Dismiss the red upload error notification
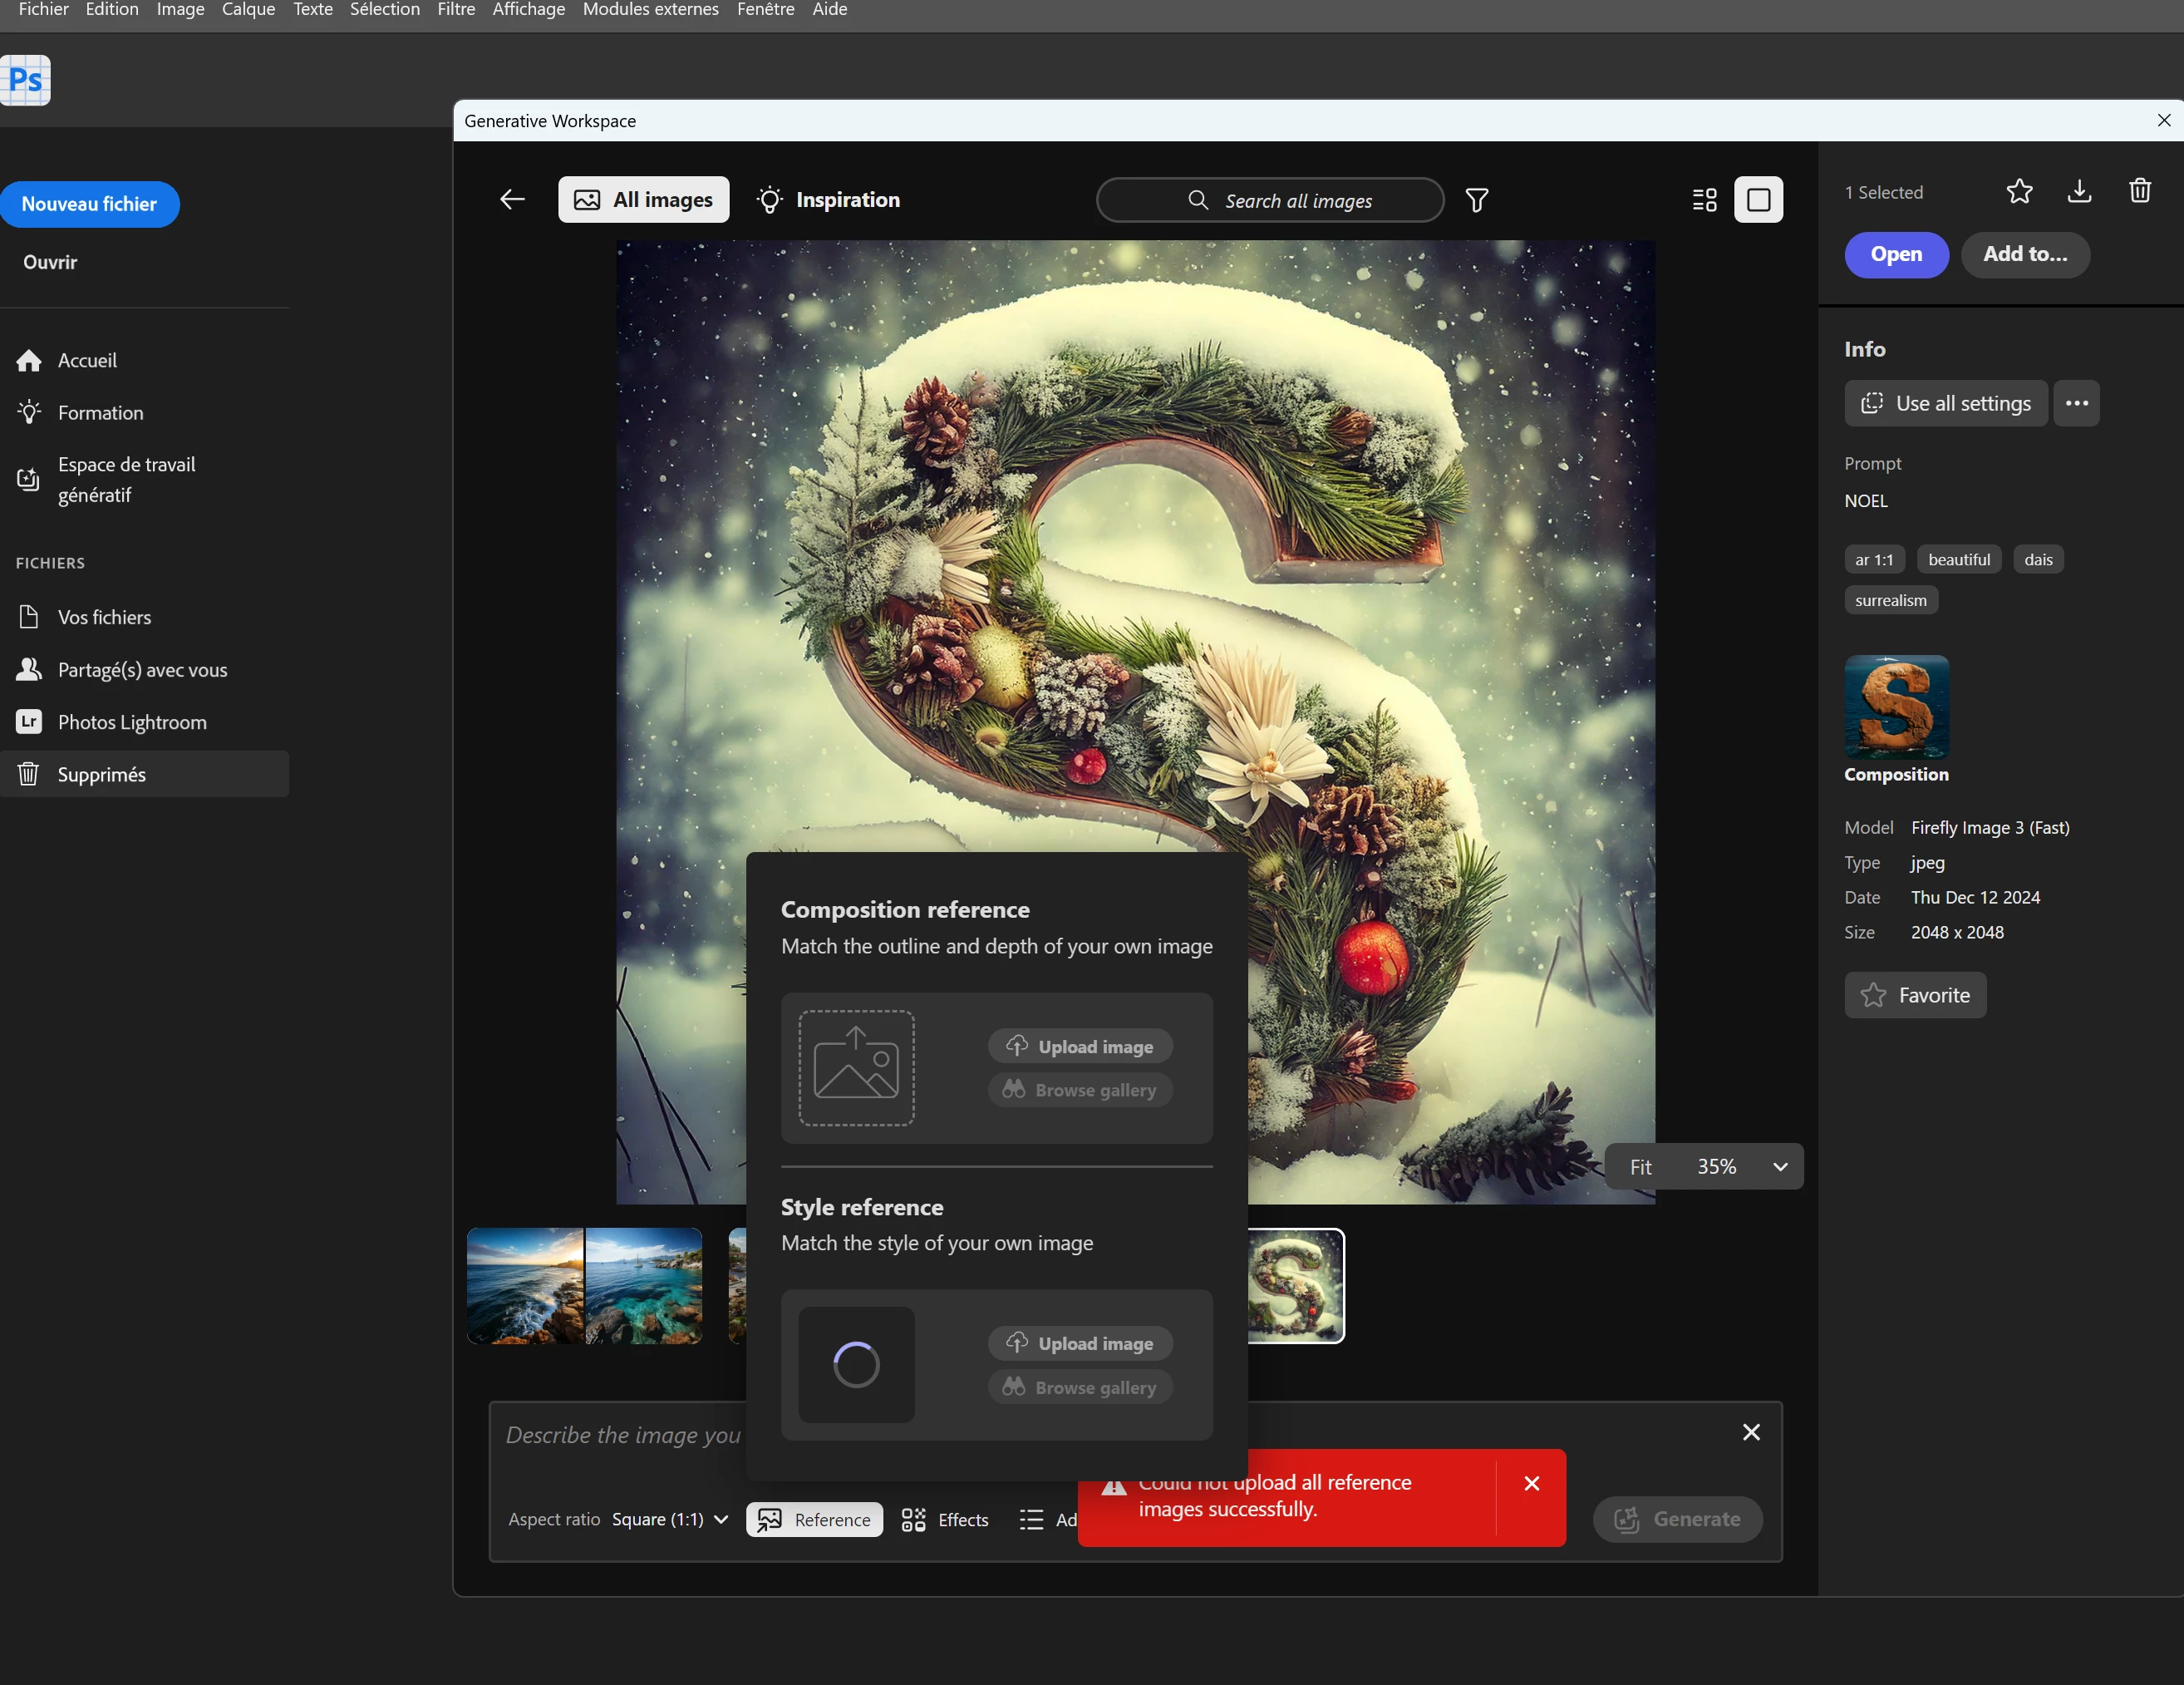The width and height of the screenshot is (2184, 1685). 1531,1484
